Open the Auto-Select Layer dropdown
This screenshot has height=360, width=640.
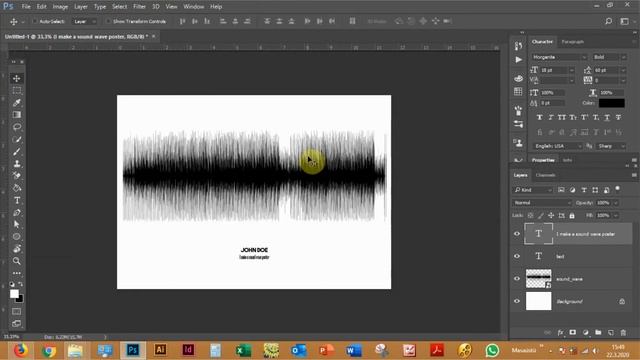(x=84, y=21)
